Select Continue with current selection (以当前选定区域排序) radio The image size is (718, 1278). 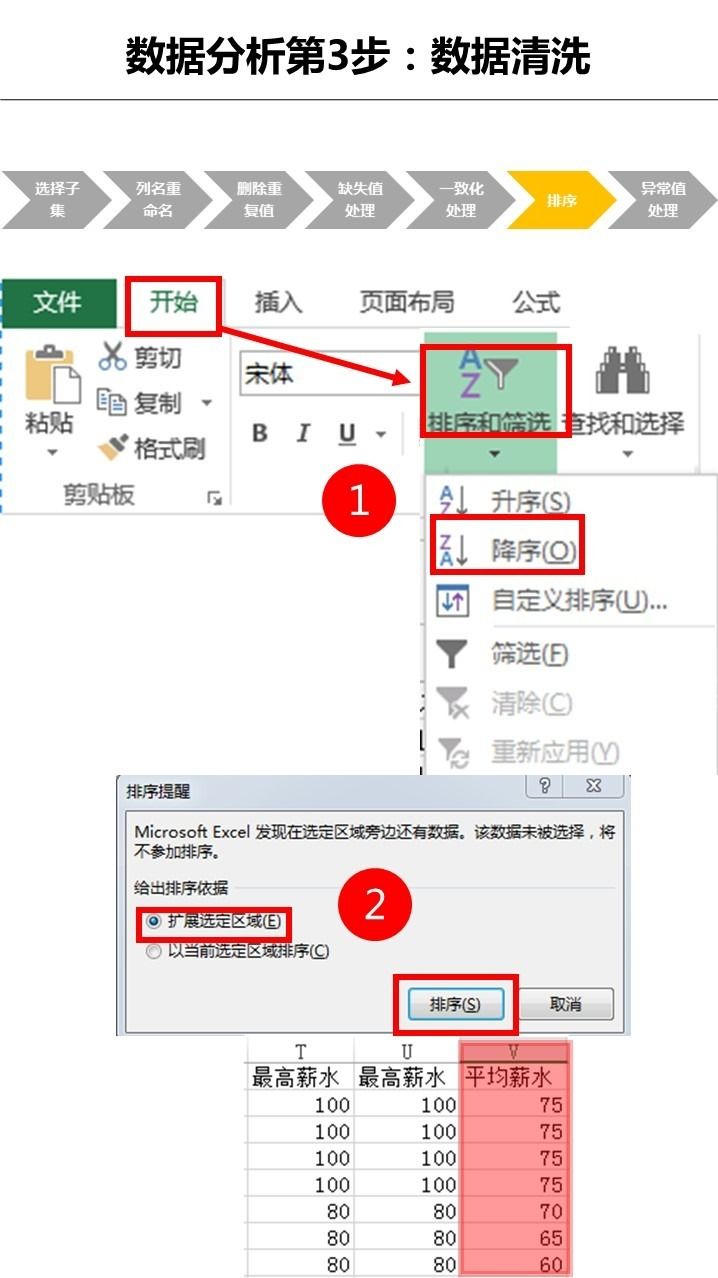(153, 952)
